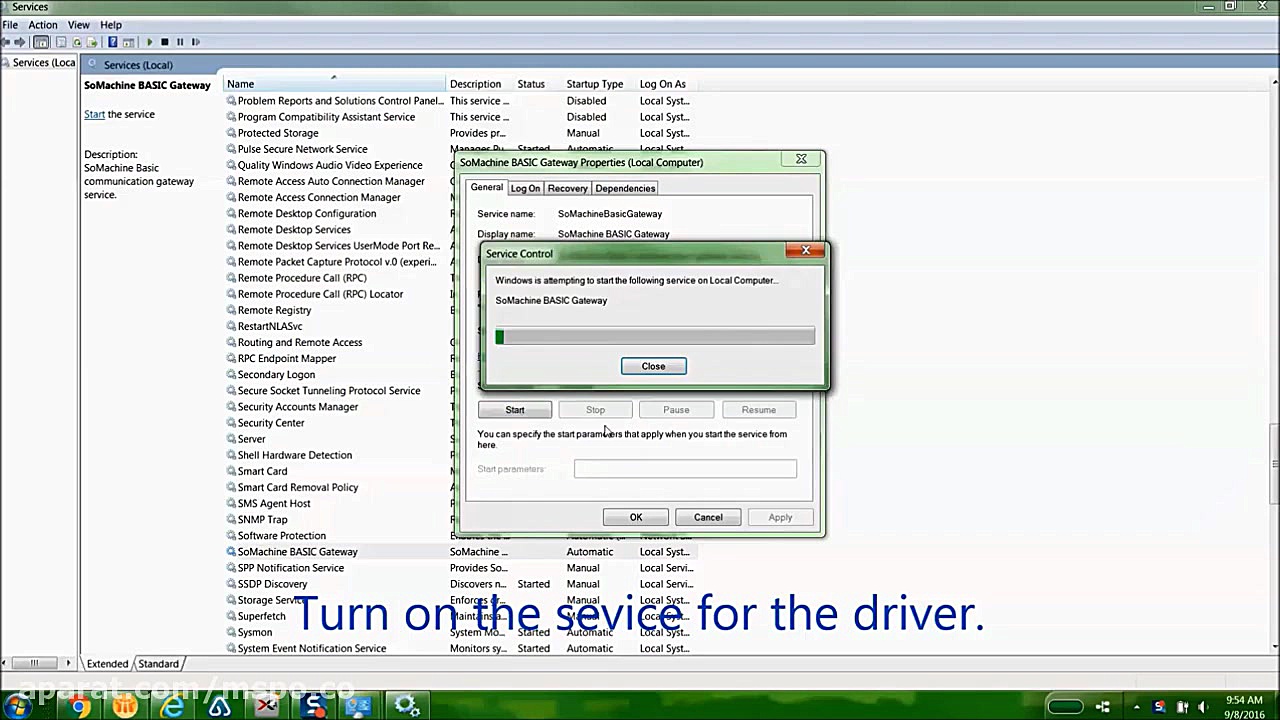Sort by the Status column header
This screenshot has width=1280, height=720.
point(538,84)
